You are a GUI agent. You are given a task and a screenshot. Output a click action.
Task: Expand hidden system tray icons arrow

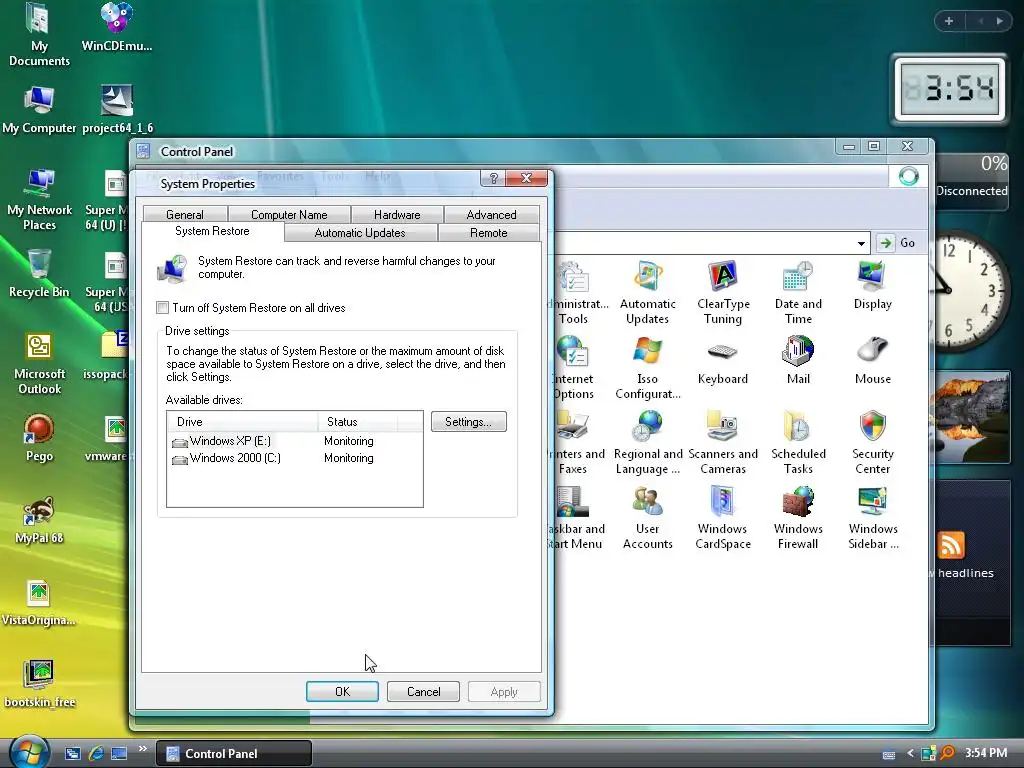910,753
